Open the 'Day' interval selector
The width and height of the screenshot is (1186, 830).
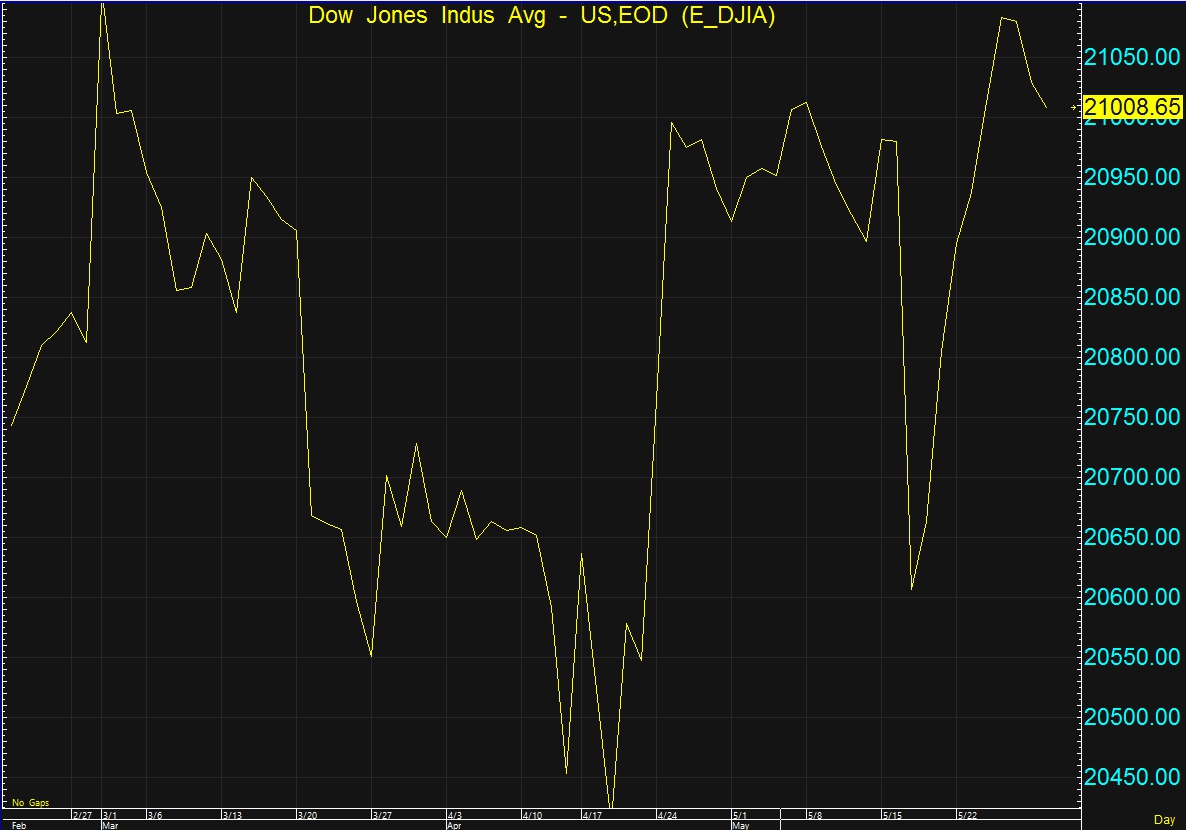point(1164,820)
